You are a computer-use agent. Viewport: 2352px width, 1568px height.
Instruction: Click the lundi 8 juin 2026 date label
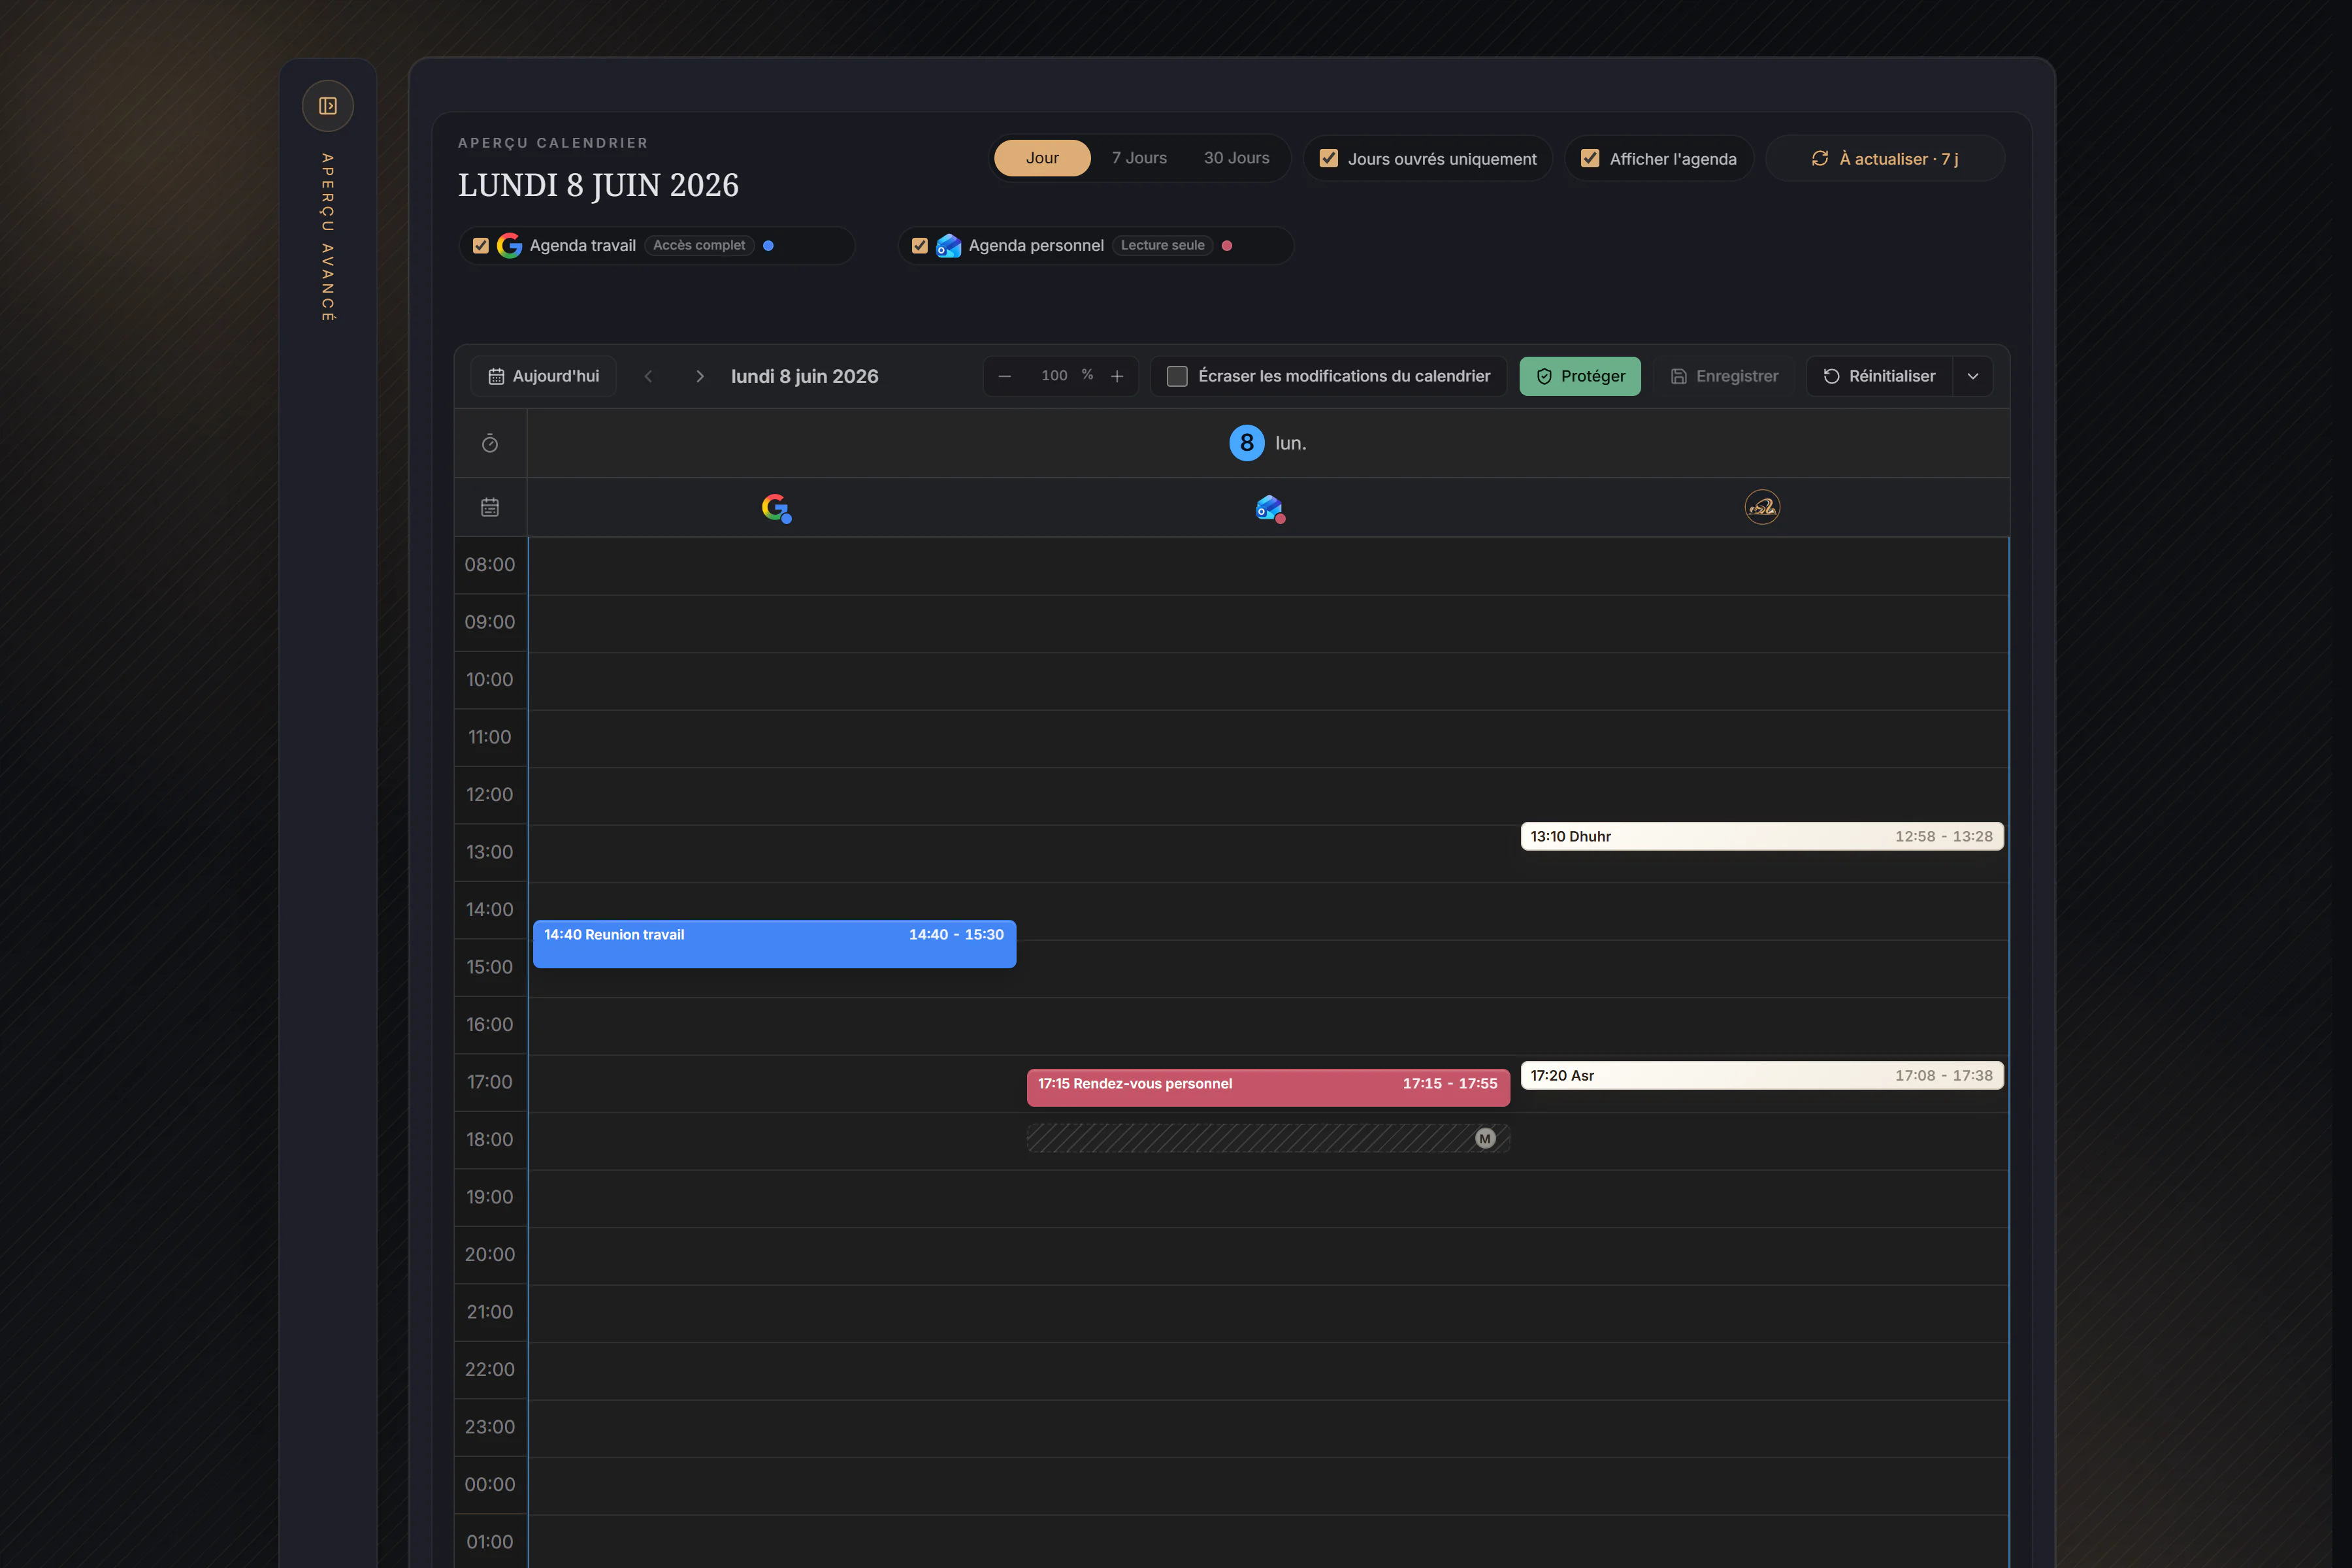point(804,376)
